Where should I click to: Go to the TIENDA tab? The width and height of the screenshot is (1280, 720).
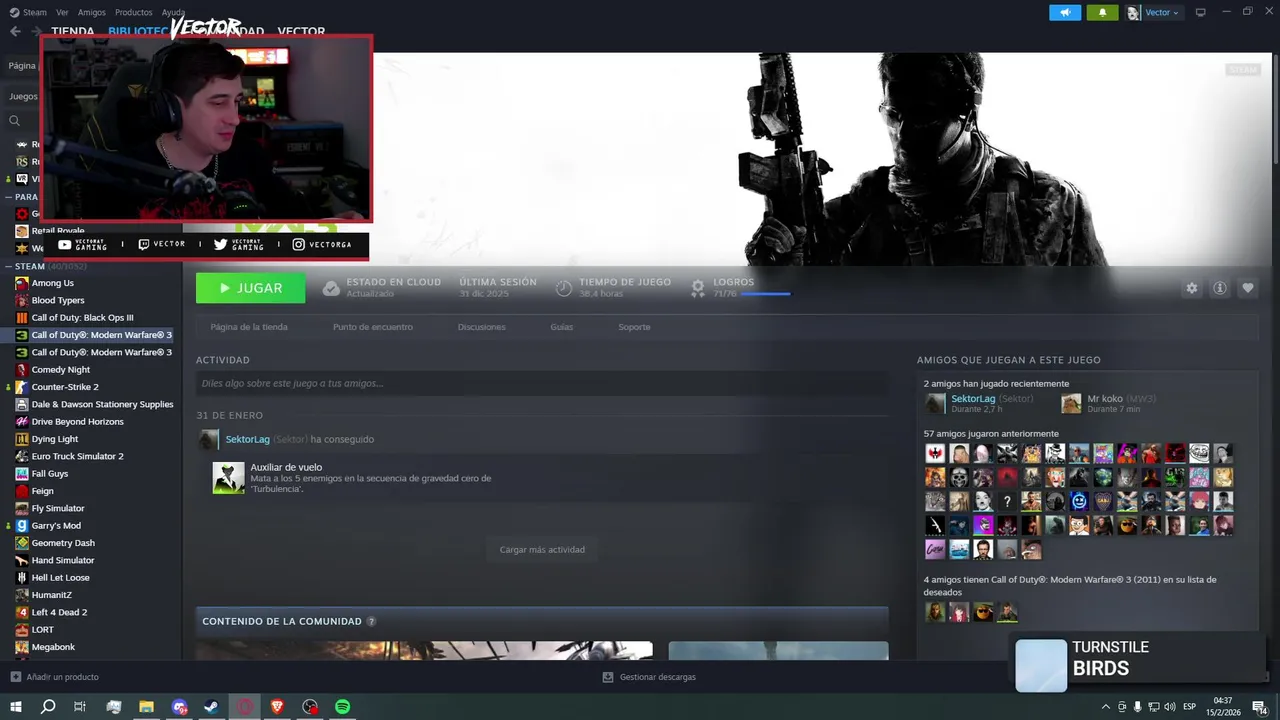pyautogui.click(x=73, y=31)
